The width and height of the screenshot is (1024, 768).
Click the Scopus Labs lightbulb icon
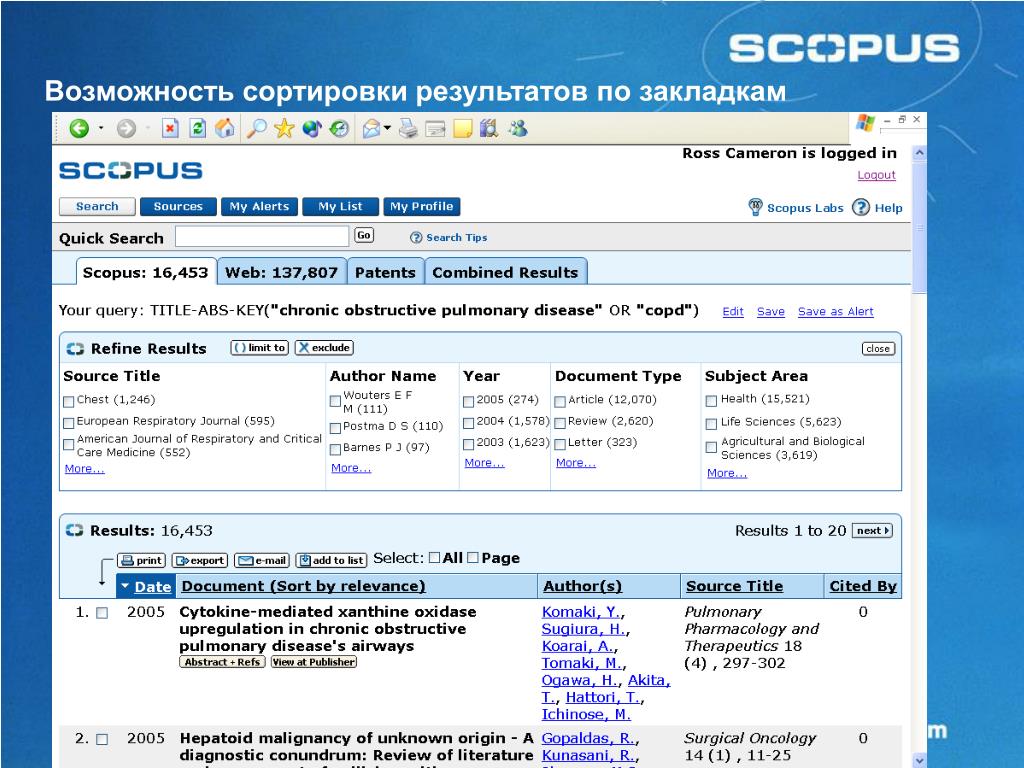[756, 207]
